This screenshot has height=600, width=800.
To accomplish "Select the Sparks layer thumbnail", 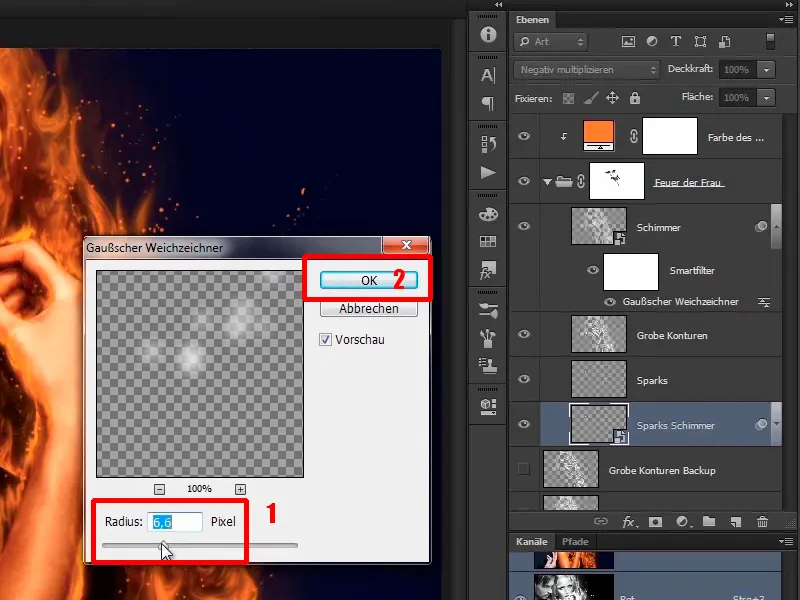I will coord(598,379).
